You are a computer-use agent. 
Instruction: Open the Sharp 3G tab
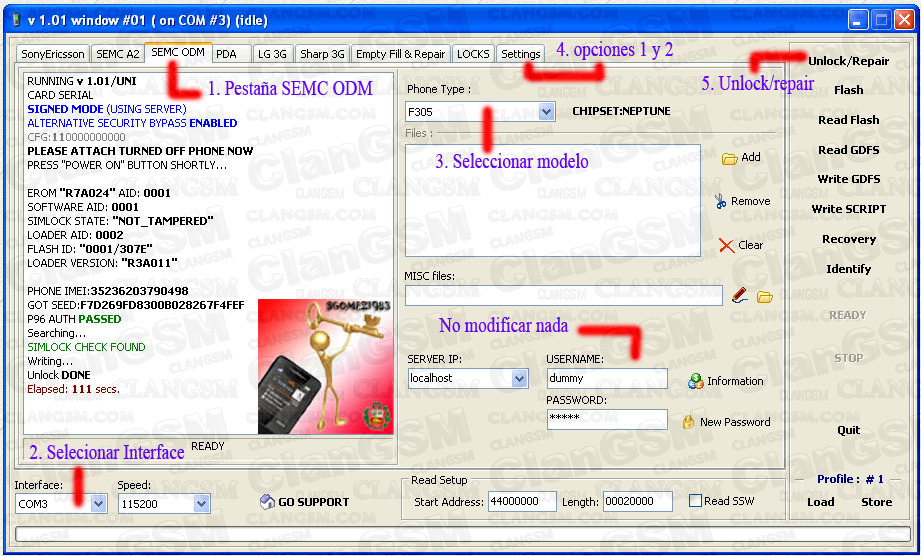point(322,54)
